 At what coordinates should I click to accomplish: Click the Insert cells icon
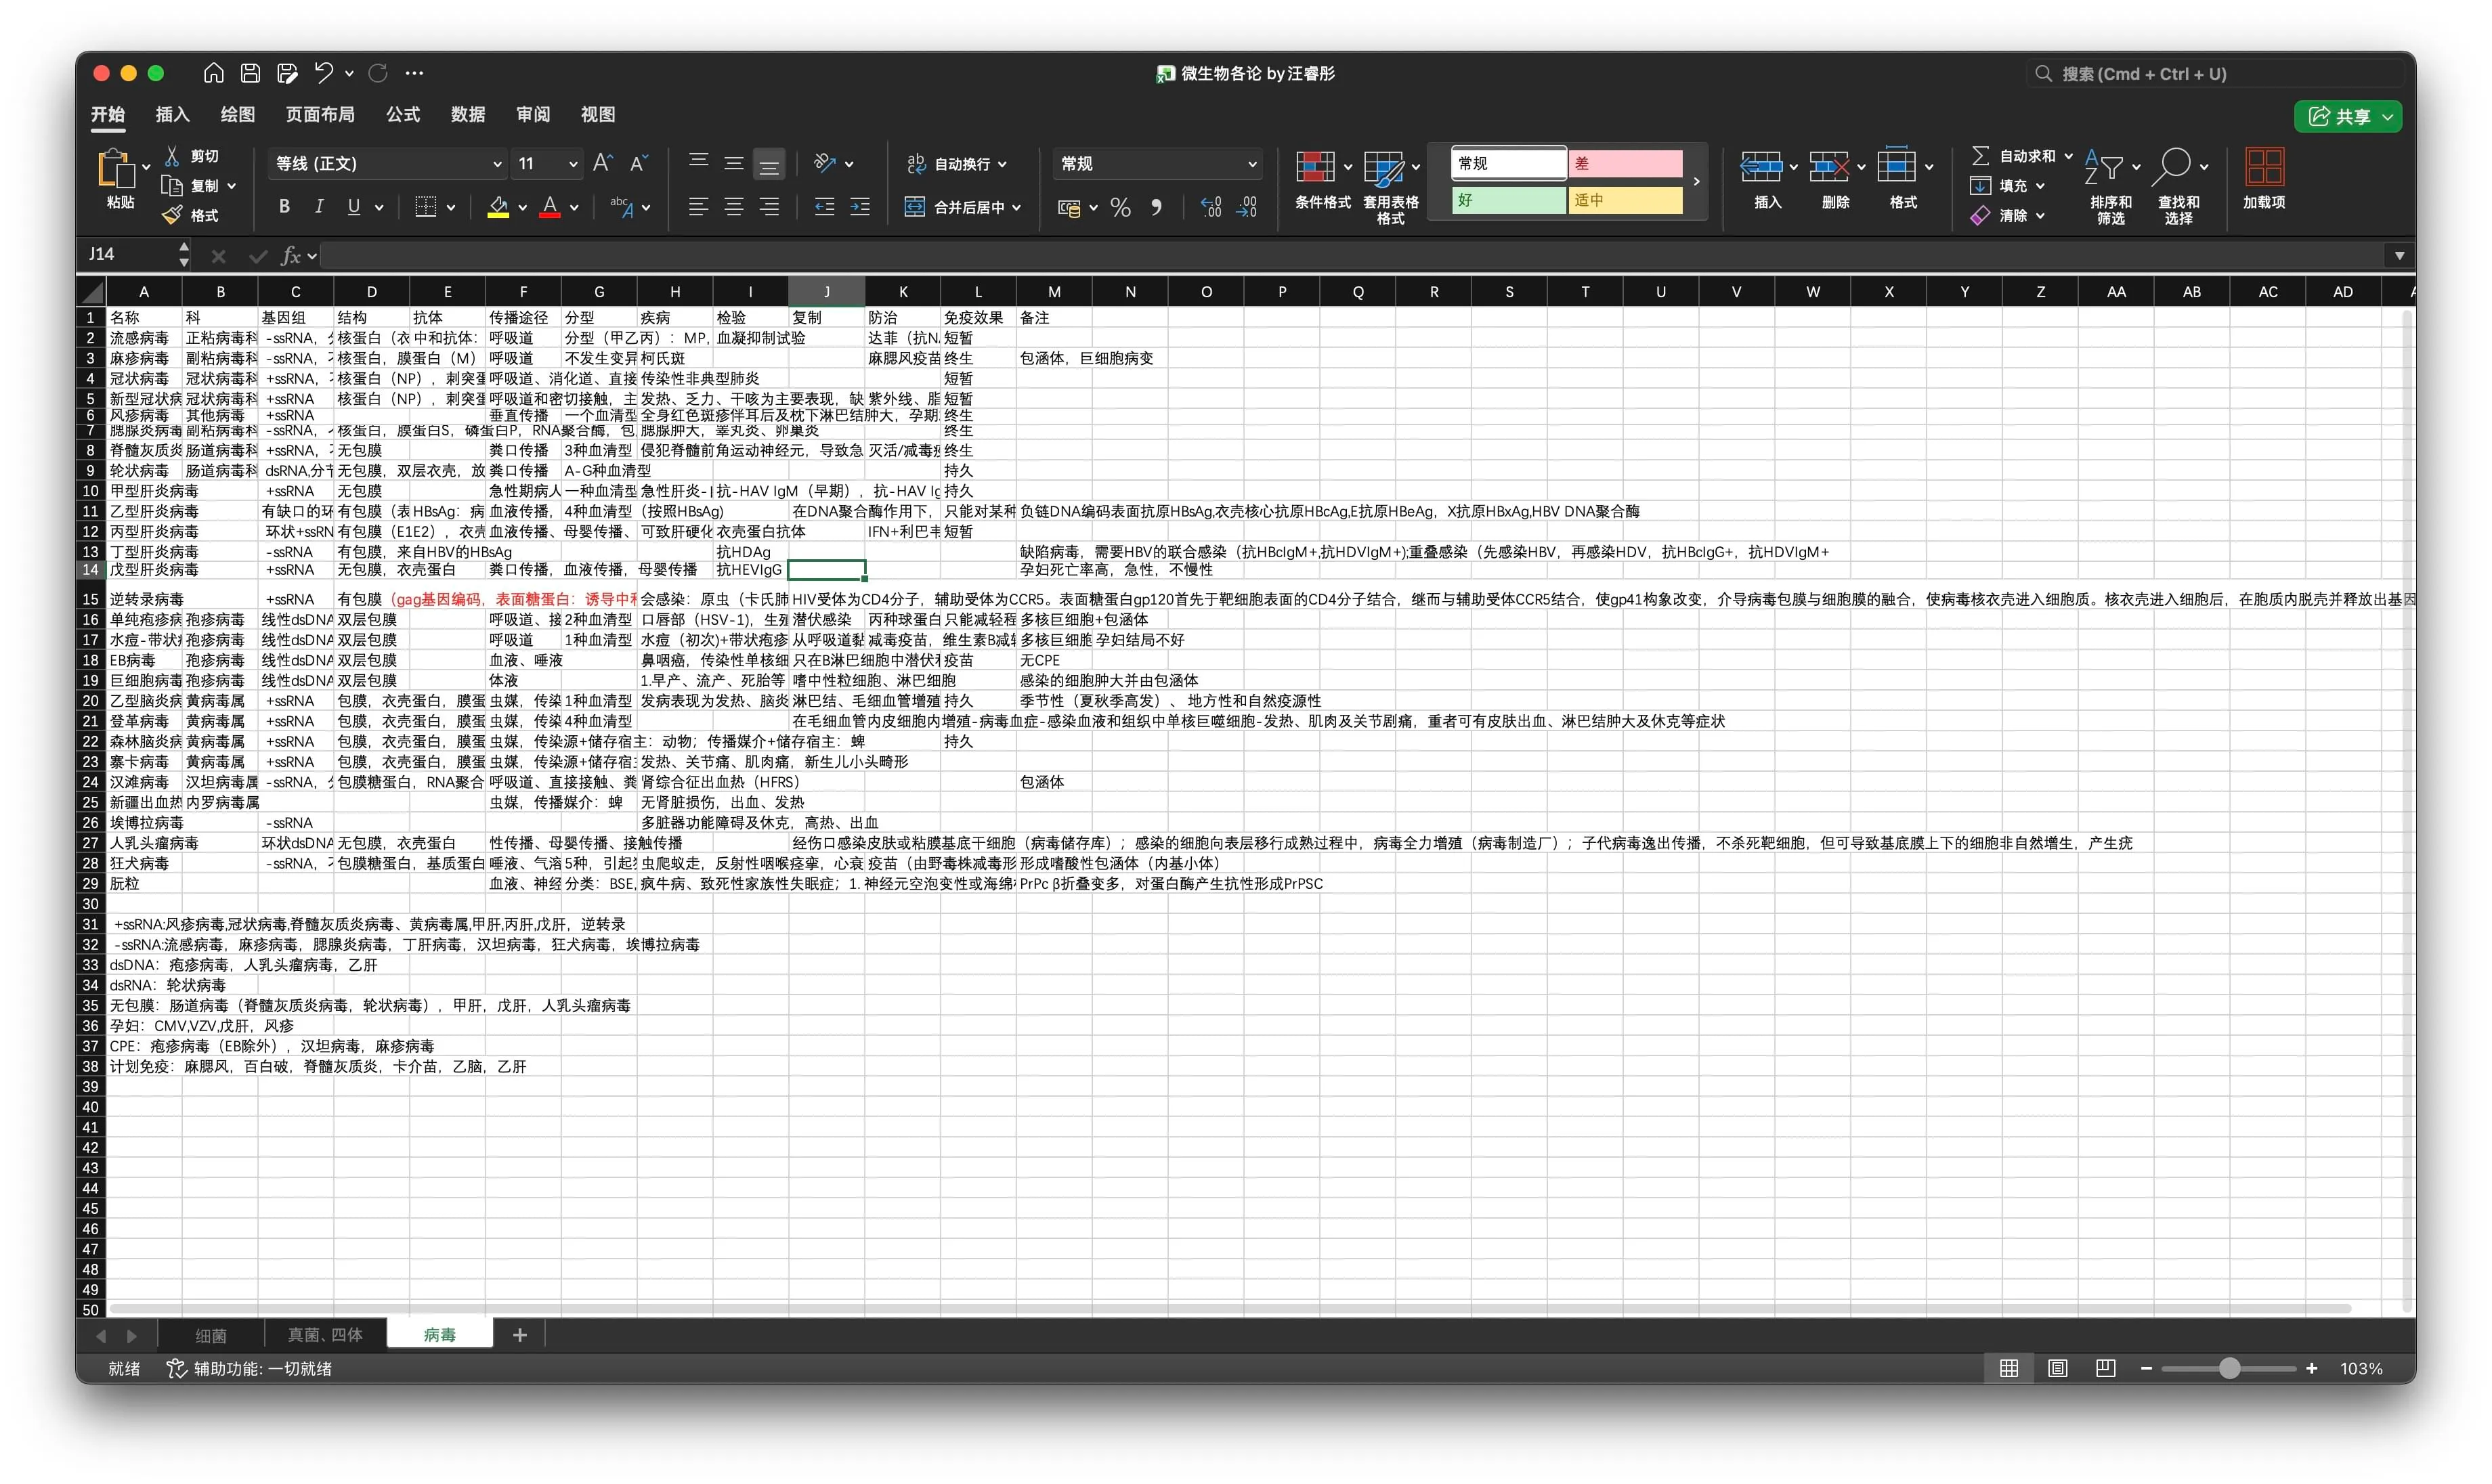1760,167
